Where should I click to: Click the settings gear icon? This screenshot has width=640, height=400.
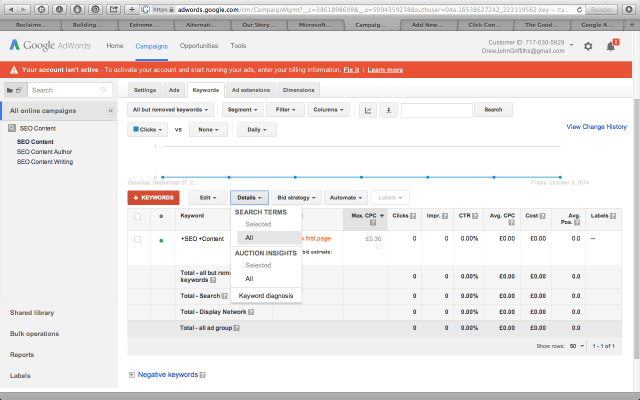(588, 46)
